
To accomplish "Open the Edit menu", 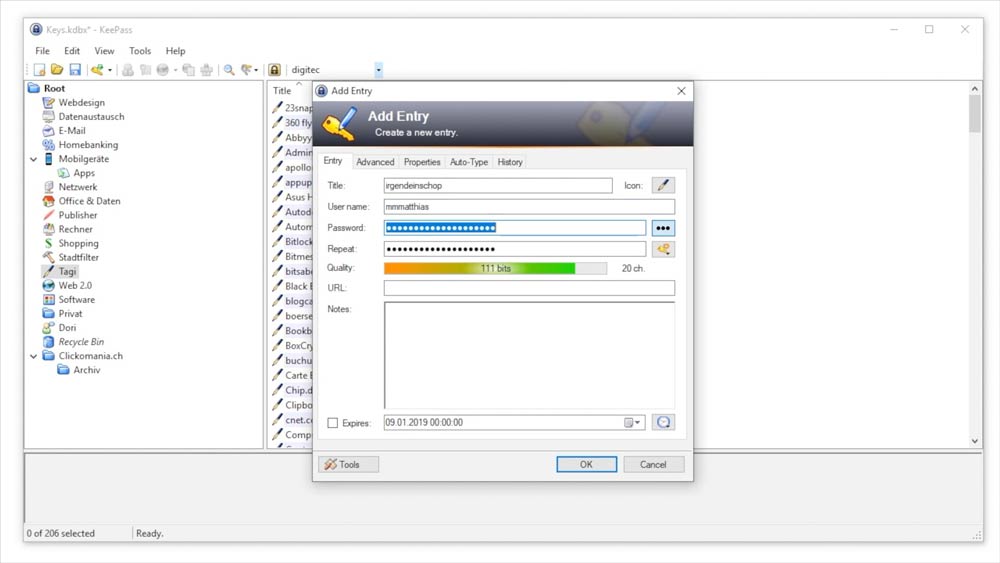I will [x=72, y=51].
